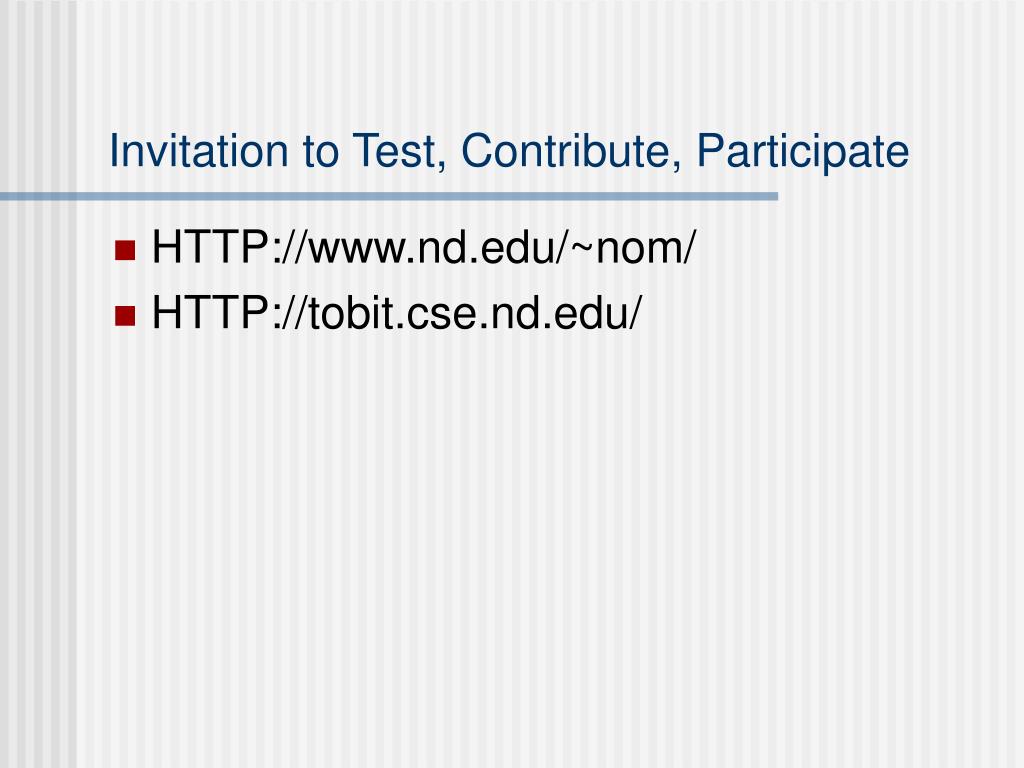
Task: Click the tobit portion of second URL
Action: pos(353,313)
